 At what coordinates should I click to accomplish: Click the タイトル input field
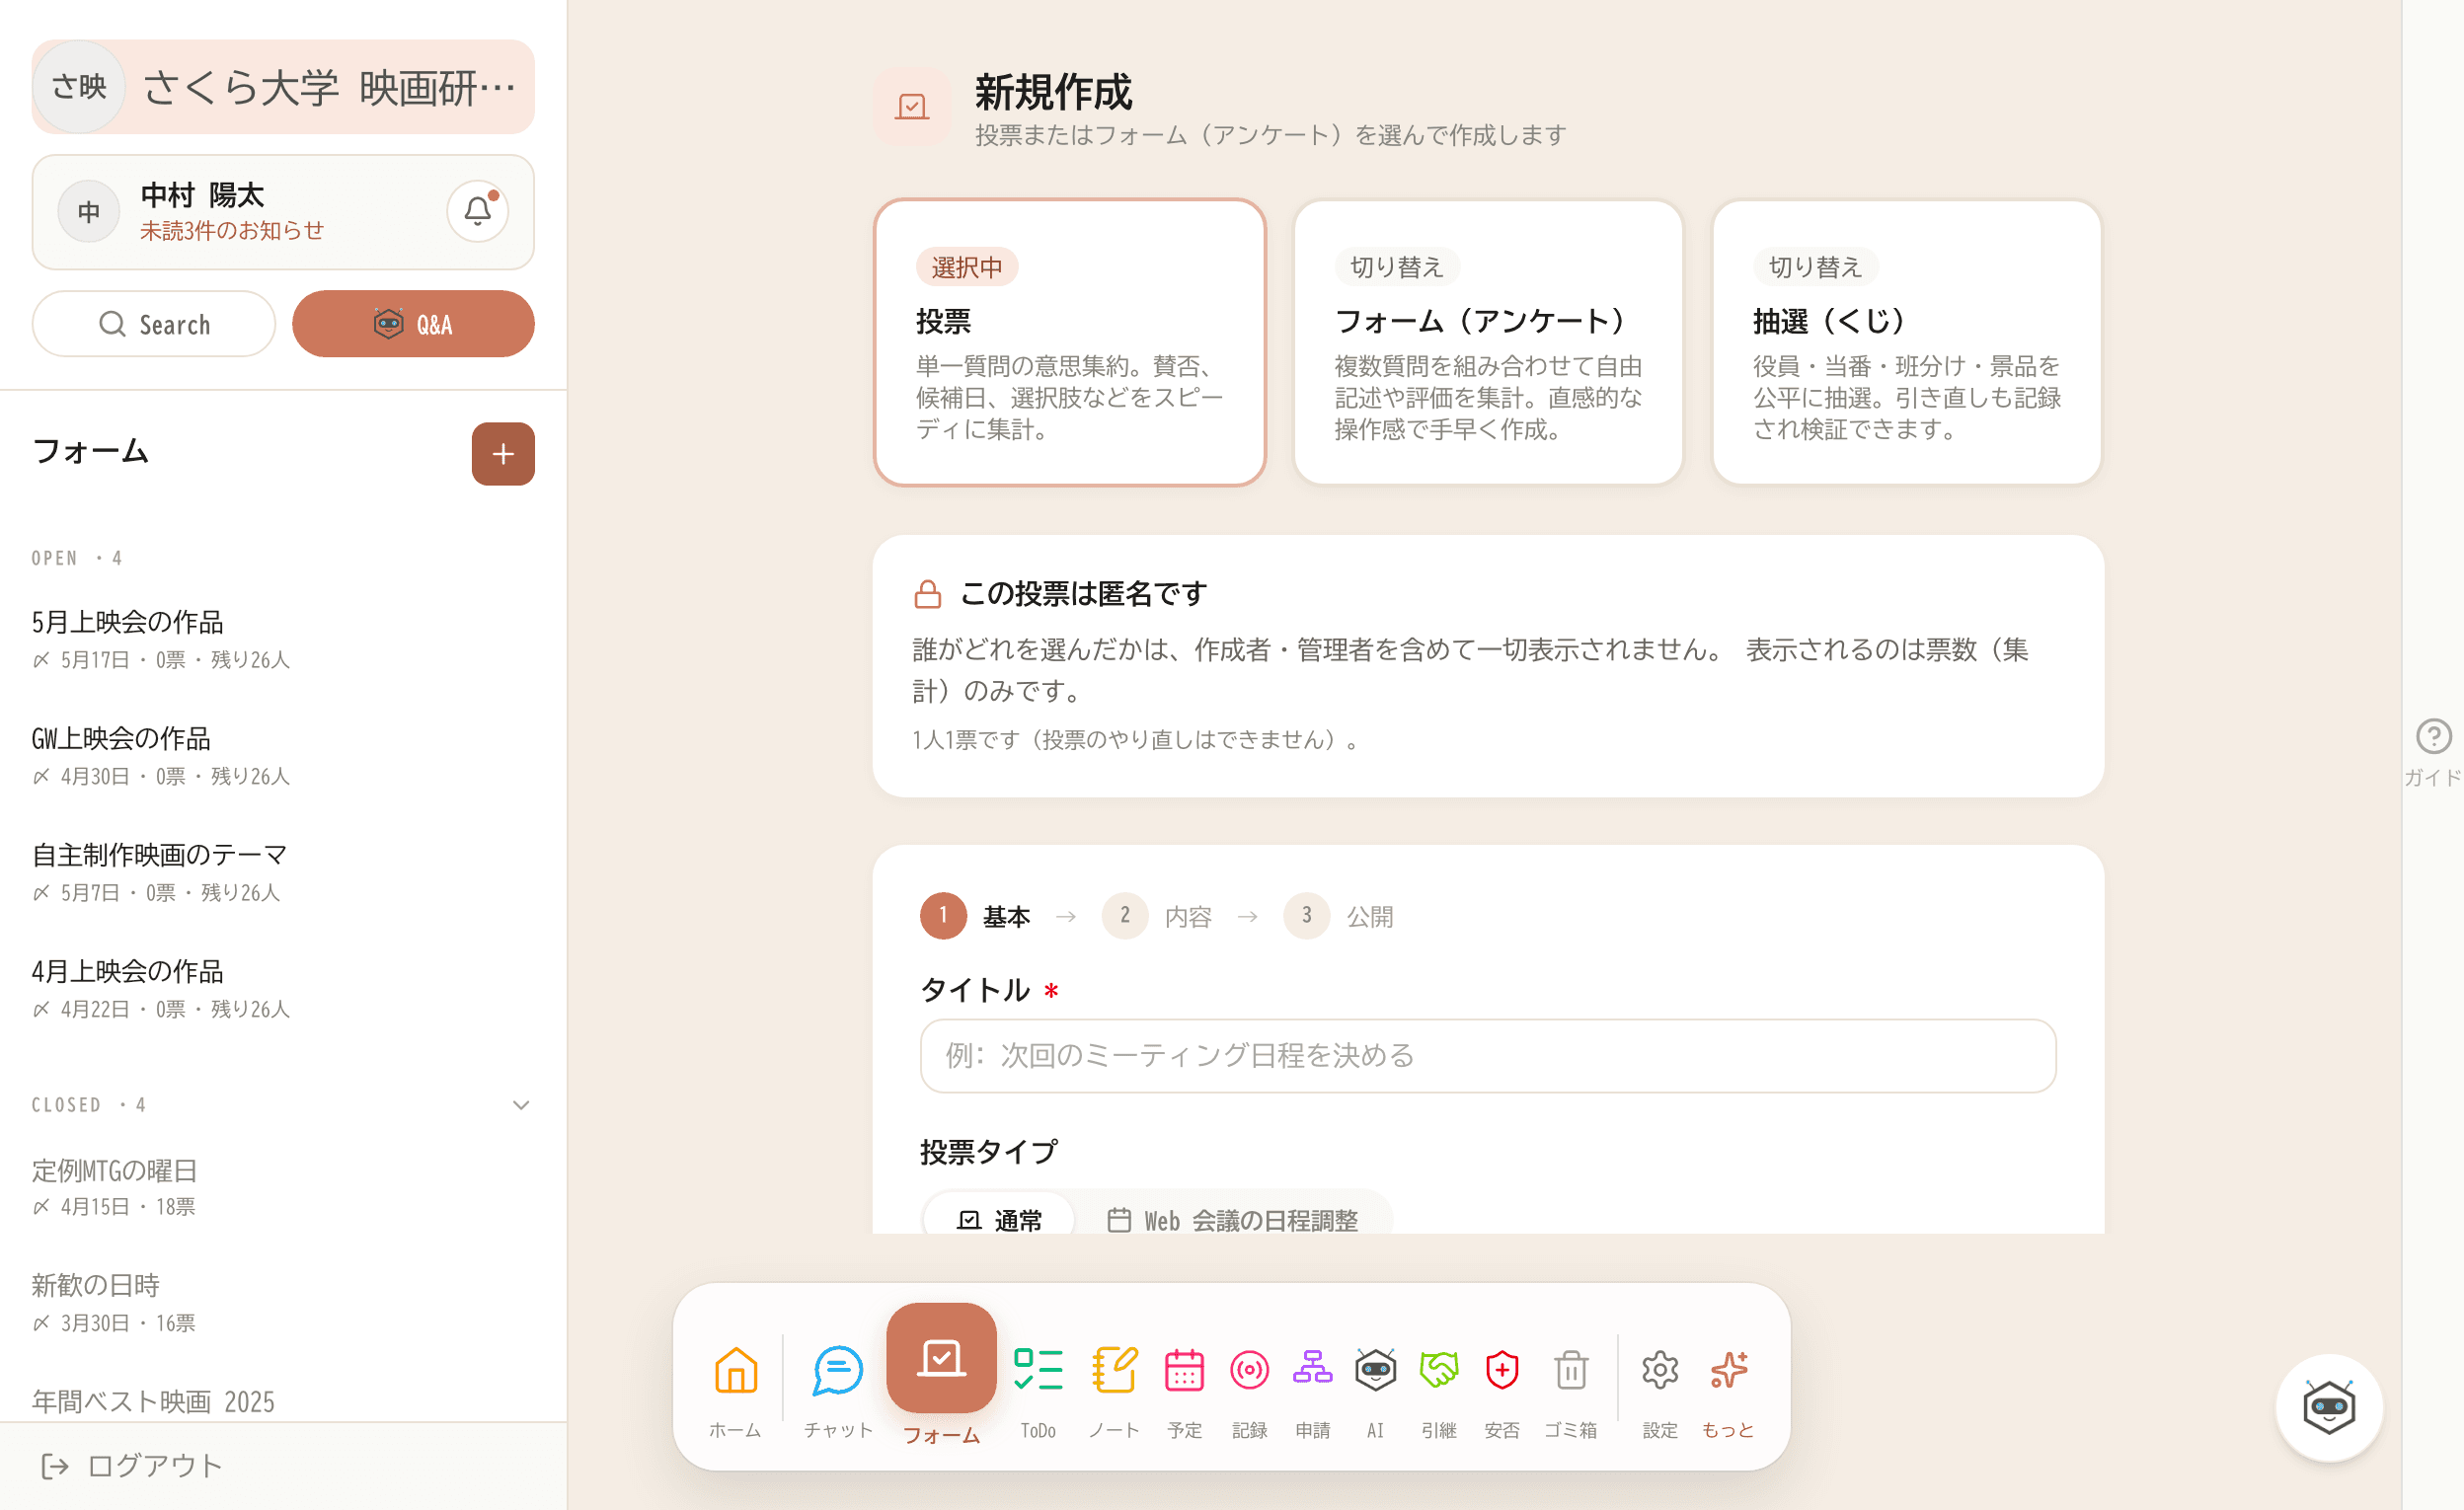[x=1488, y=1056]
